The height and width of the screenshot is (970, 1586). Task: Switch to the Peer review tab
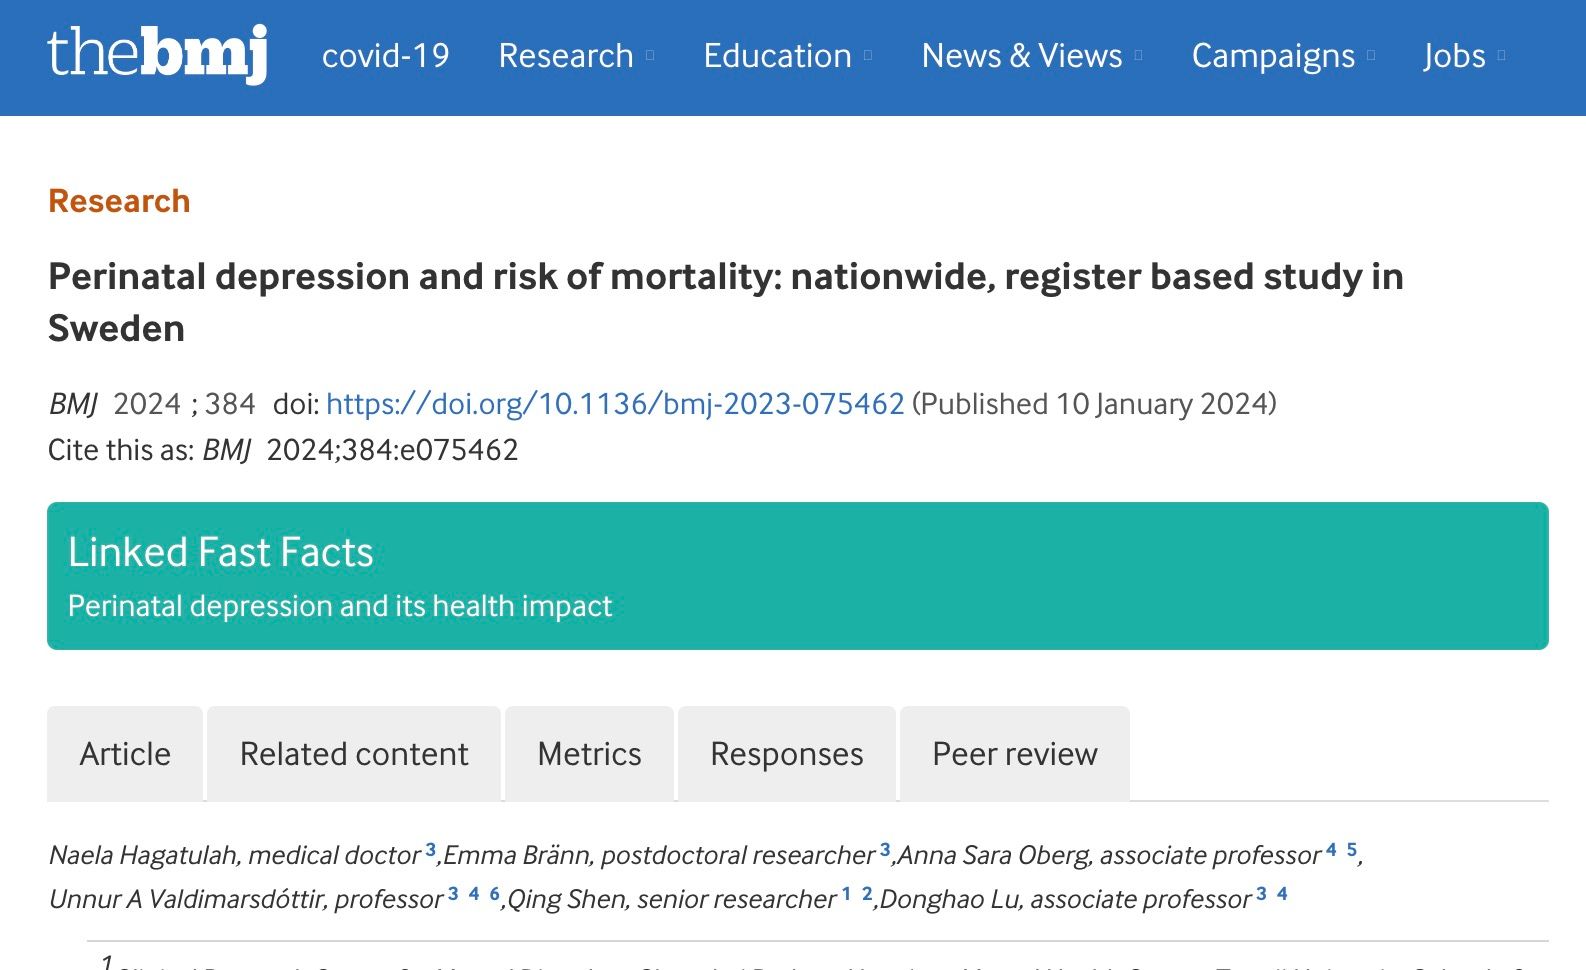[1015, 754]
